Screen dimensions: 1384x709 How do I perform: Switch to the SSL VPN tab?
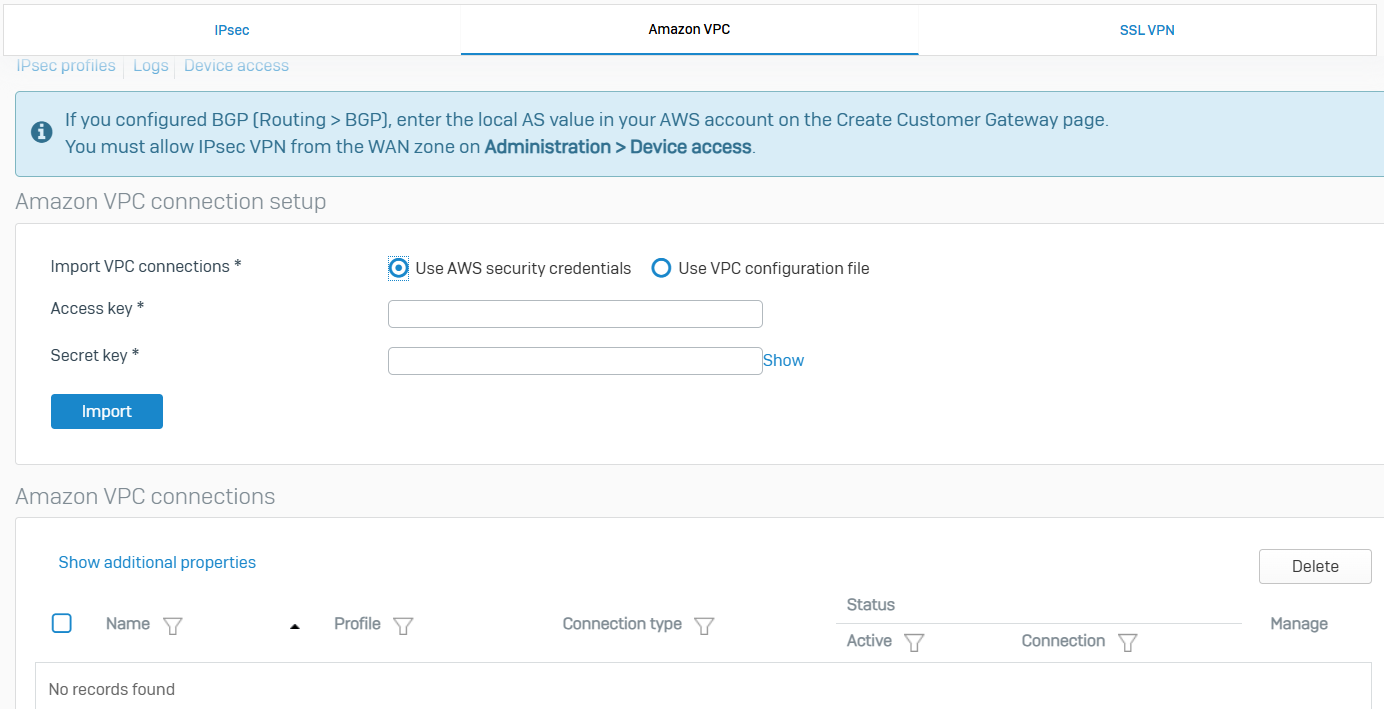pos(1147,30)
